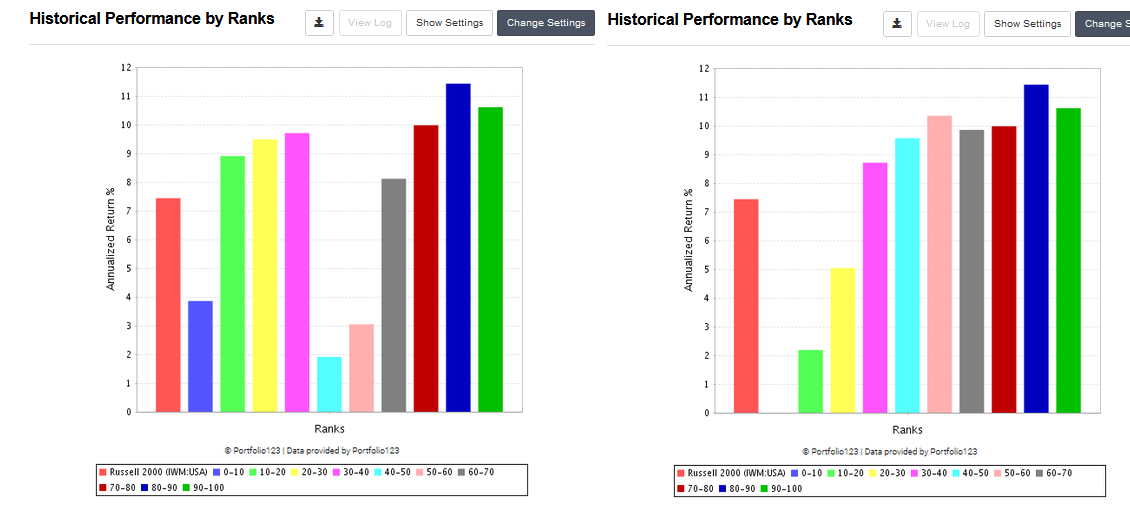The height and width of the screenshot is (532, 1130).
Task: Click the download icon above the left chart
Action: [319, 23]
